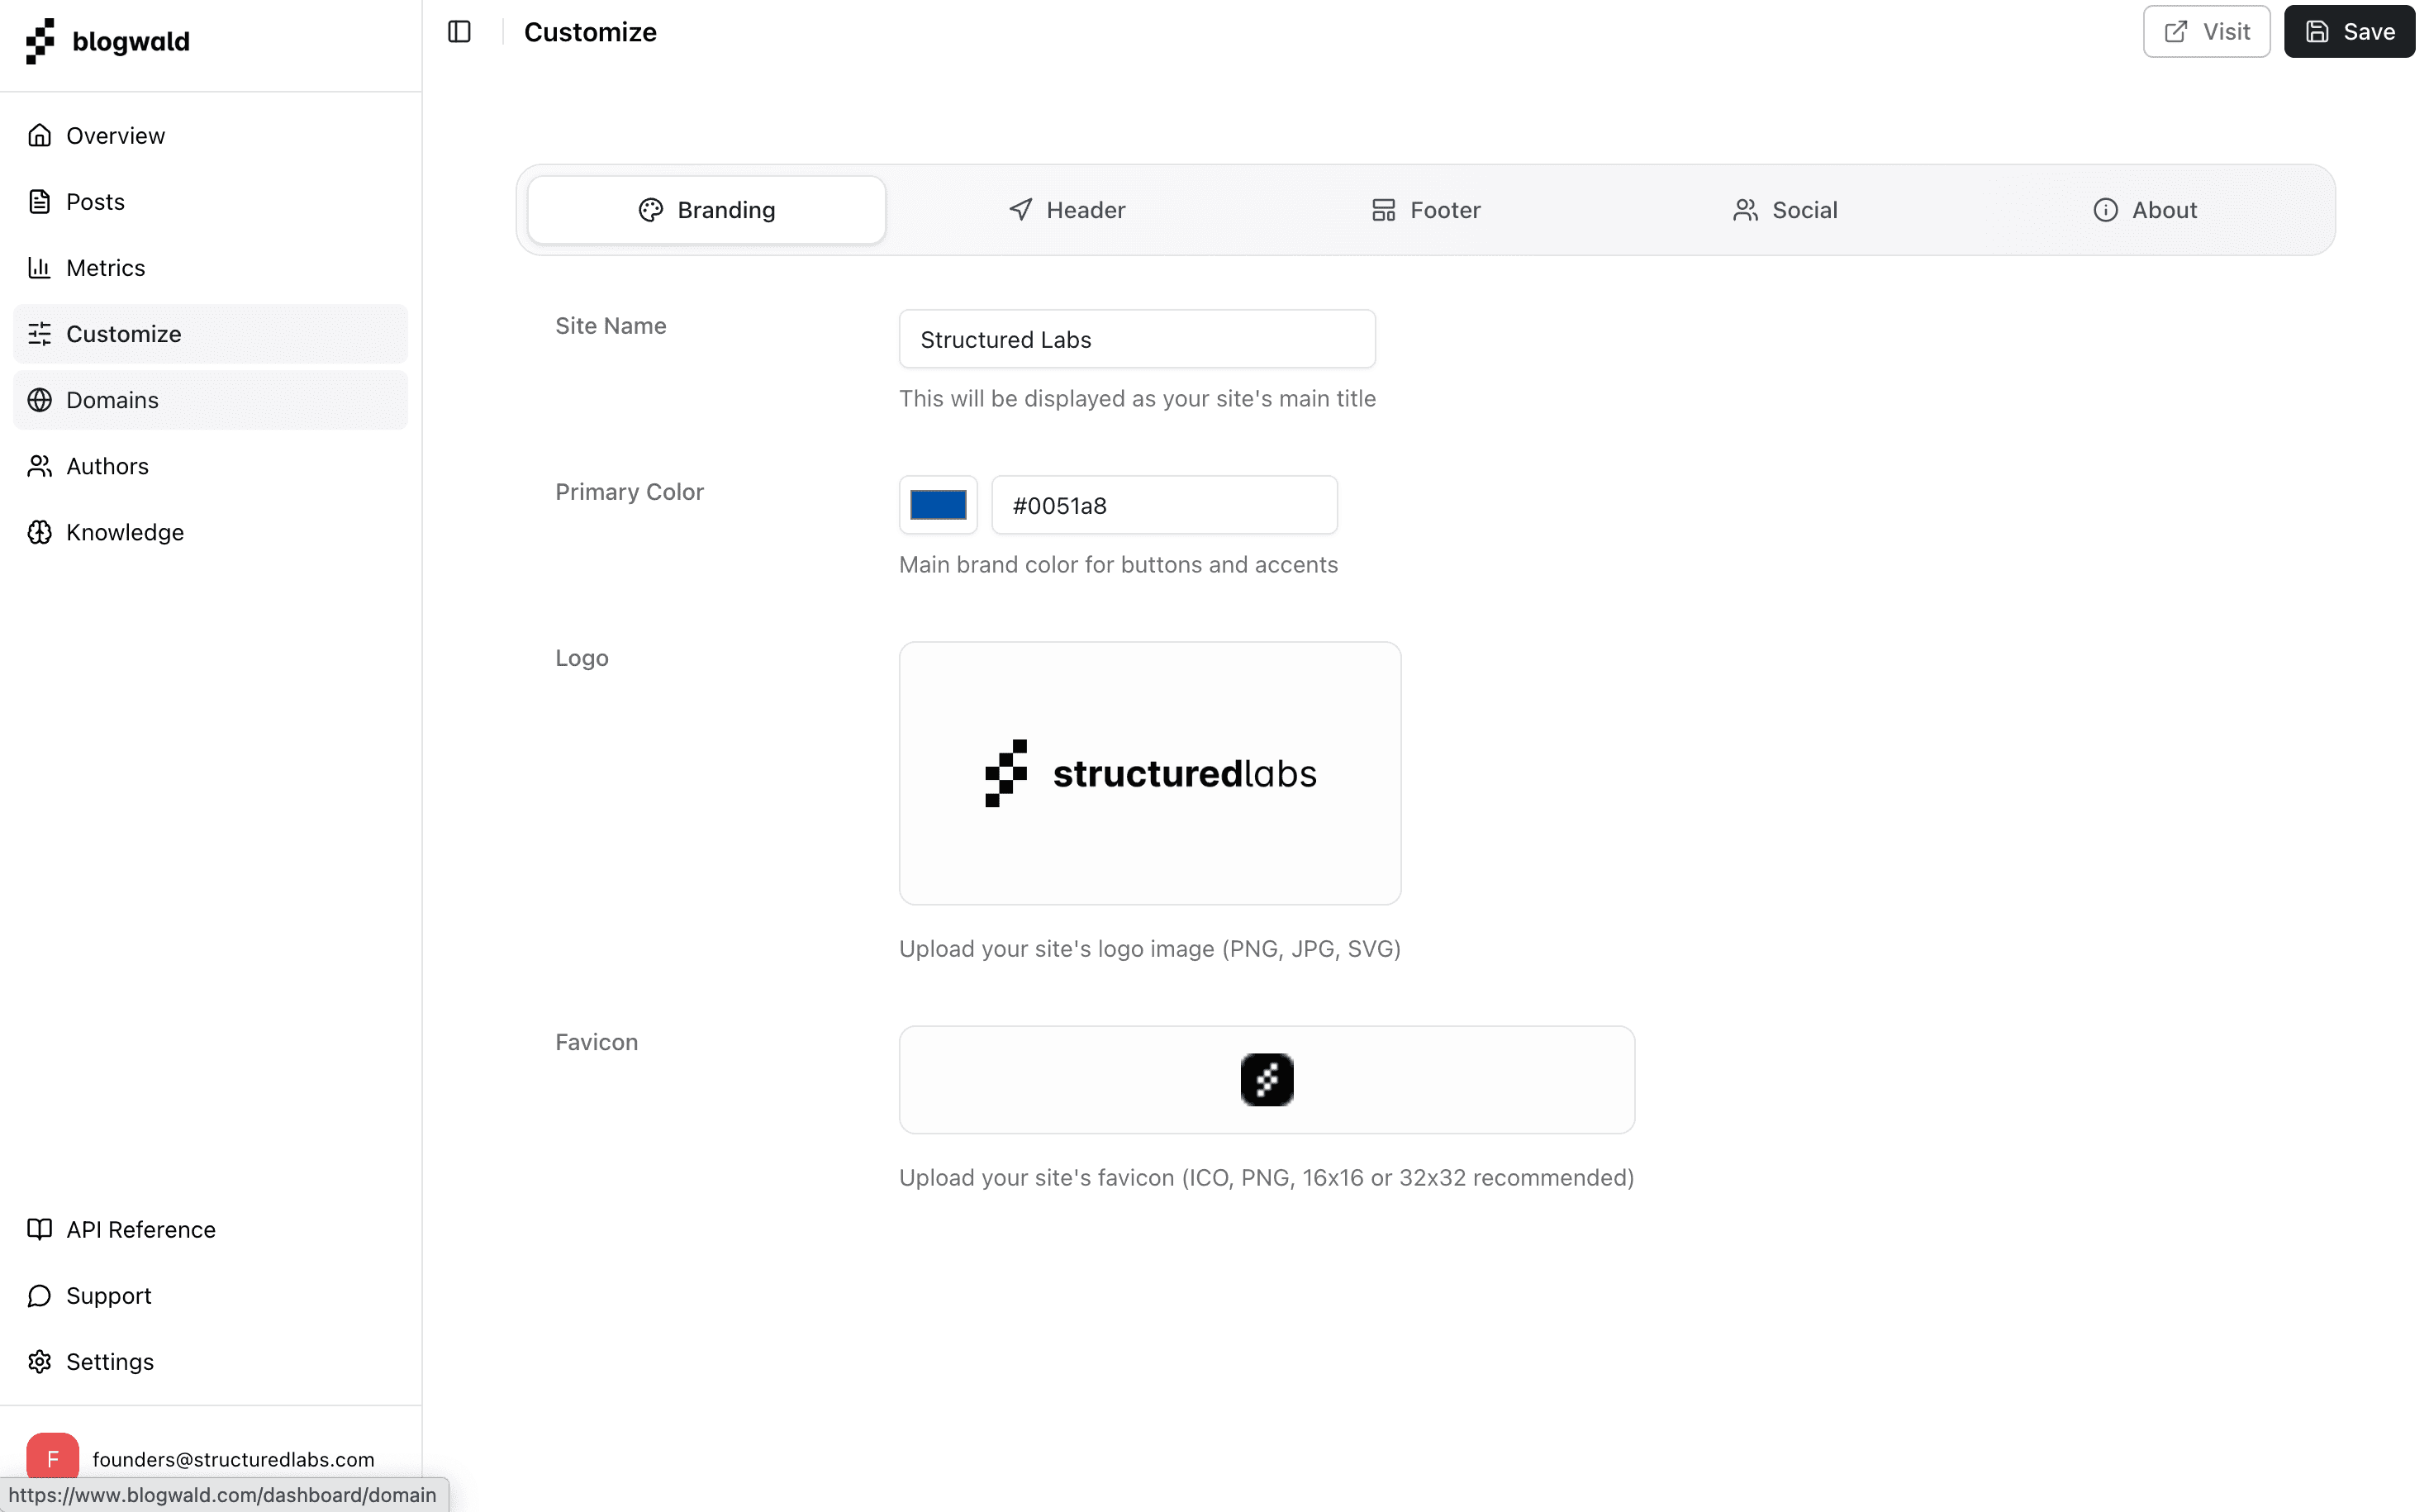The width and height of the screenshot is (2429, 1512).
Task: Click the Support chat bubble icon
Action: [x=40, y=1295]
